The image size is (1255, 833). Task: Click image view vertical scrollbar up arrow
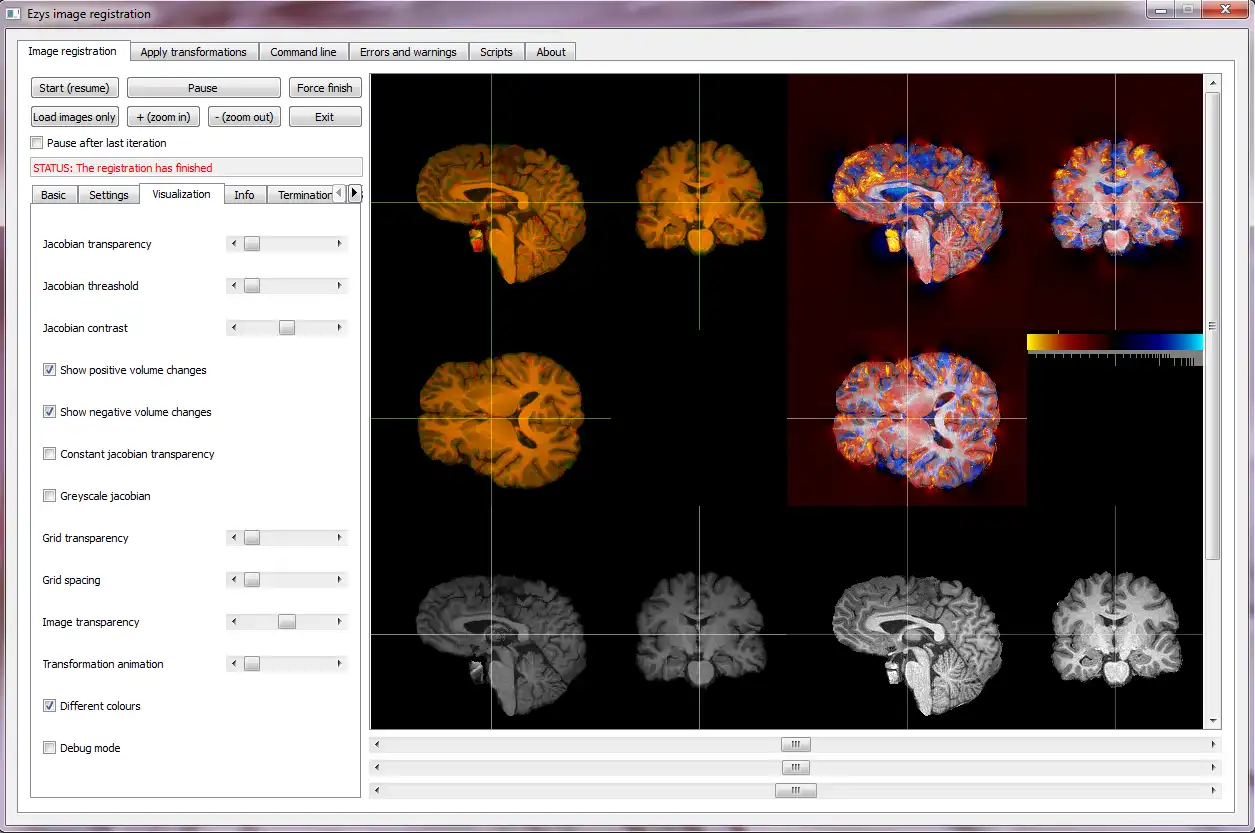1213,82
